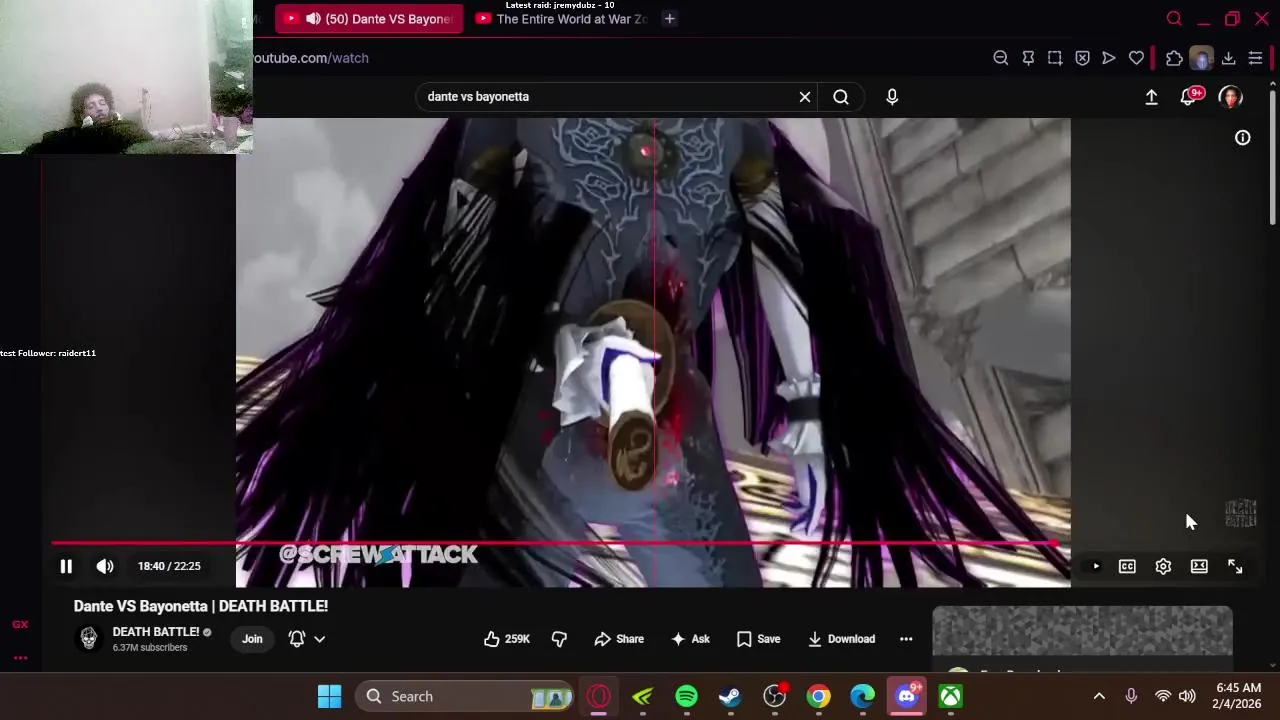Screen dimensions: 1280x720
Task: Enter fullscreen mode on video player
Action: click(x=1235, y=567)
